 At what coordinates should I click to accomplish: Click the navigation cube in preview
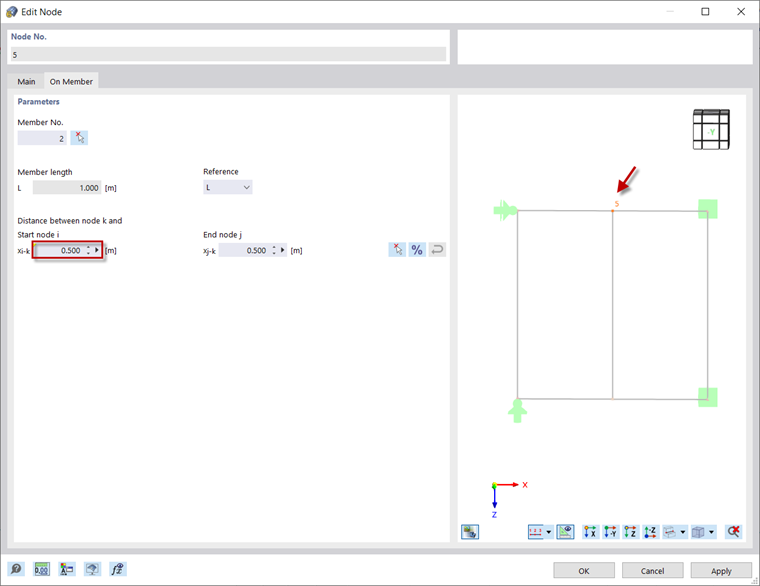pyautogui.click(x=711, y=129)
